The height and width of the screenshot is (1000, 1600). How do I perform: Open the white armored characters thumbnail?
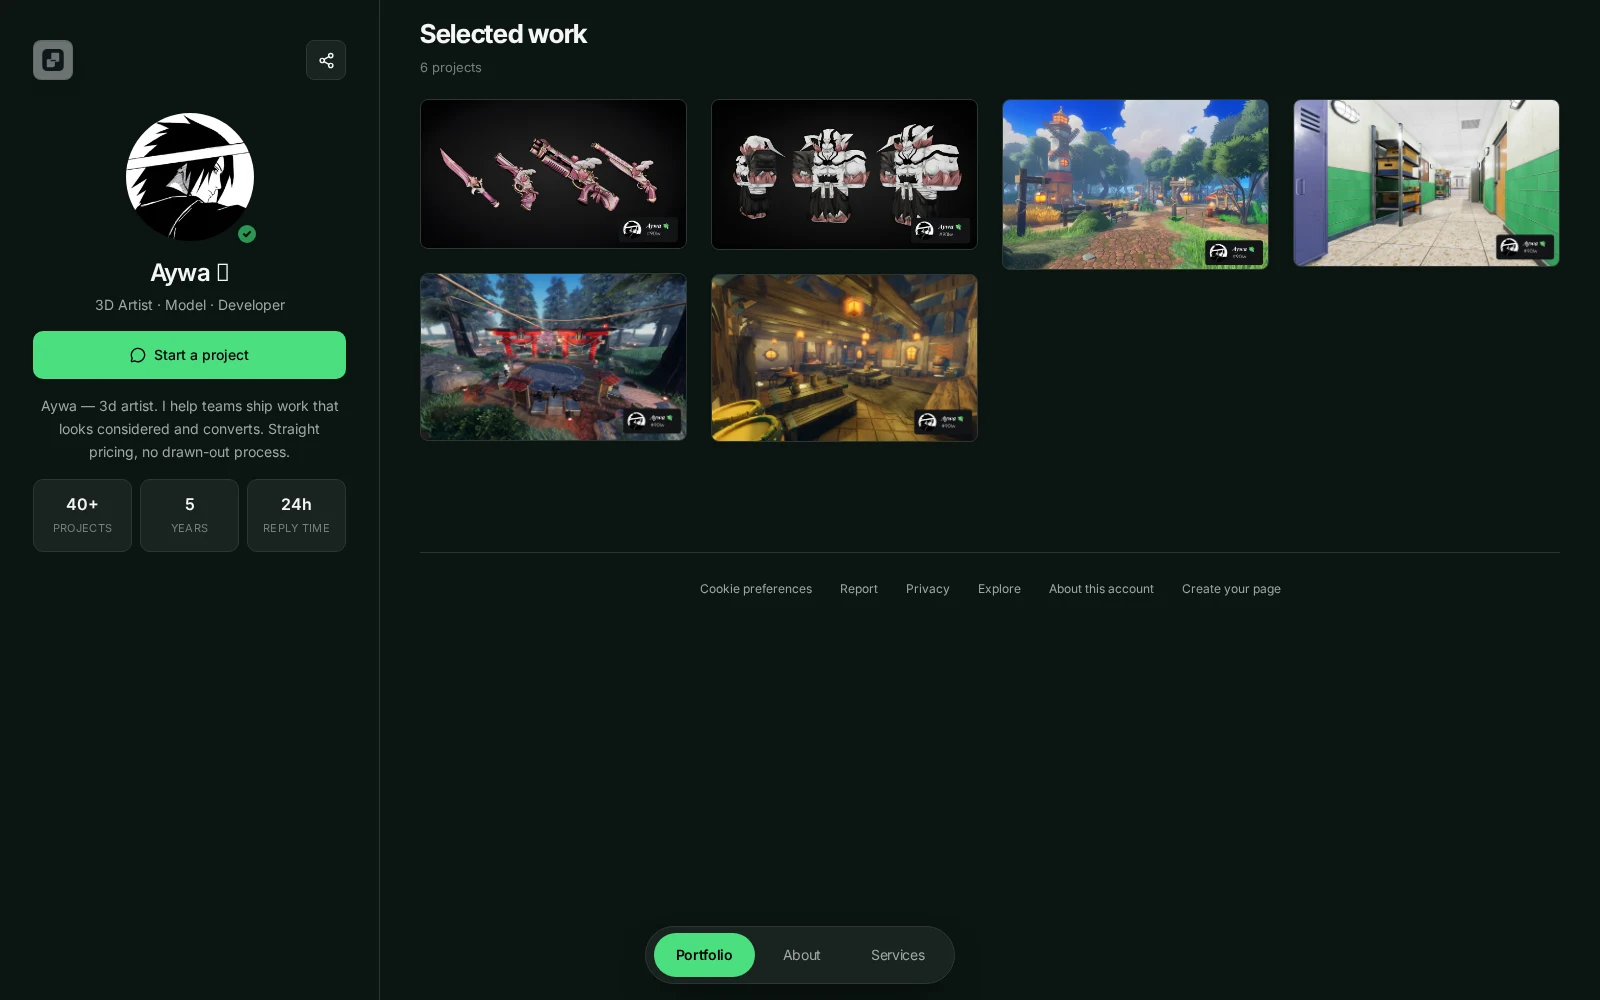[844, 174]
